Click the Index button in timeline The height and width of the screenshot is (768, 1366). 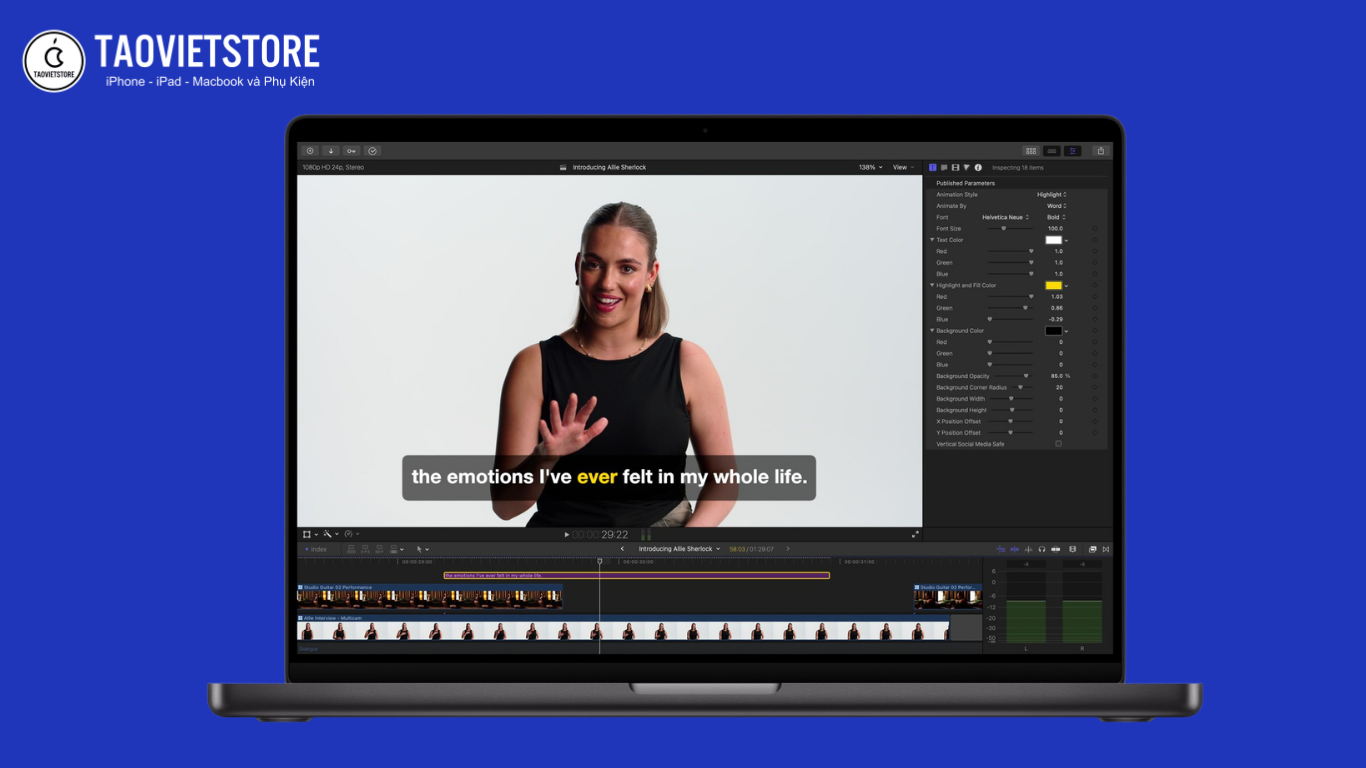316,549
